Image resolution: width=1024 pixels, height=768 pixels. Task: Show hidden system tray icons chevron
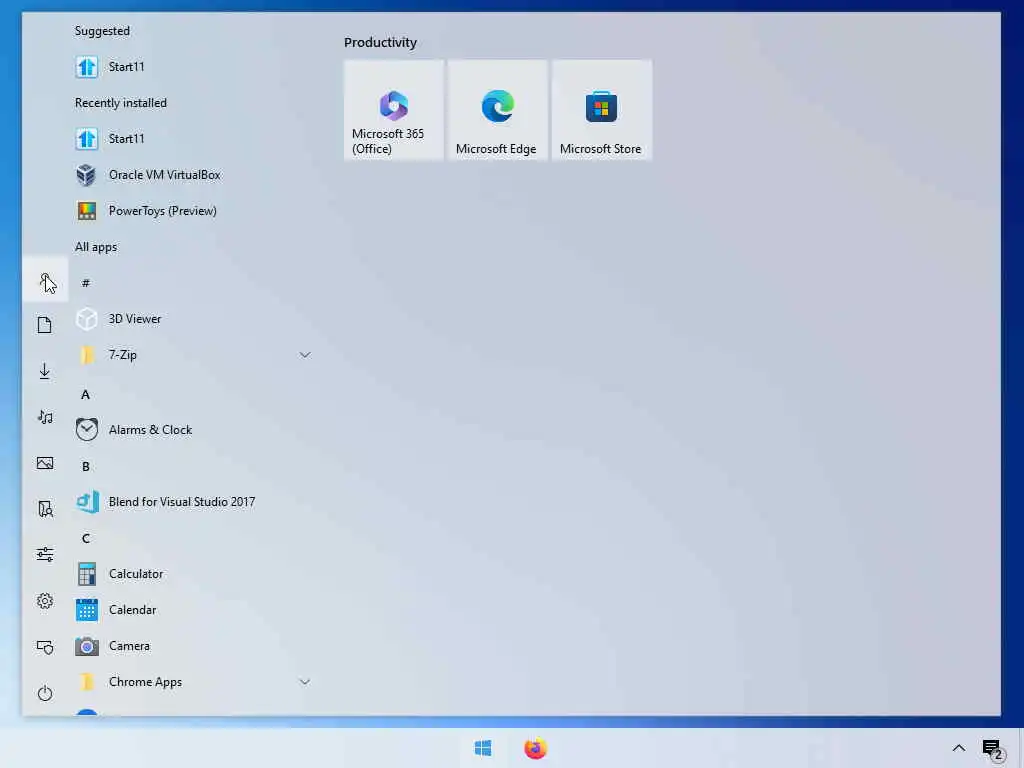click(x=958, y=748)
